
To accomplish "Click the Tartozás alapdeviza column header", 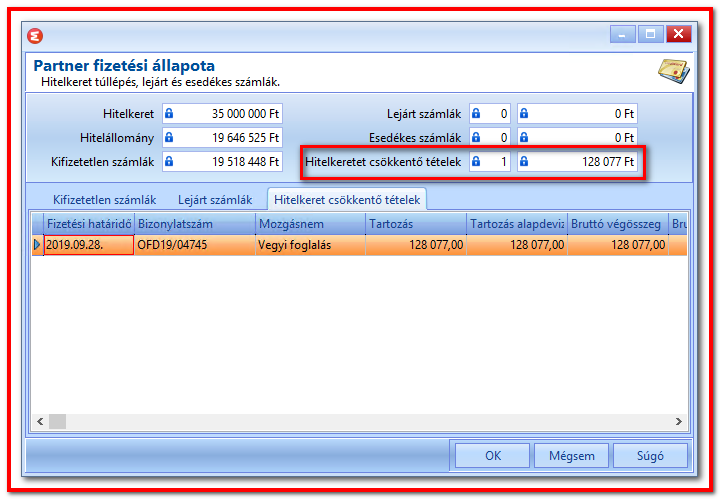I will tap(517, 224).
